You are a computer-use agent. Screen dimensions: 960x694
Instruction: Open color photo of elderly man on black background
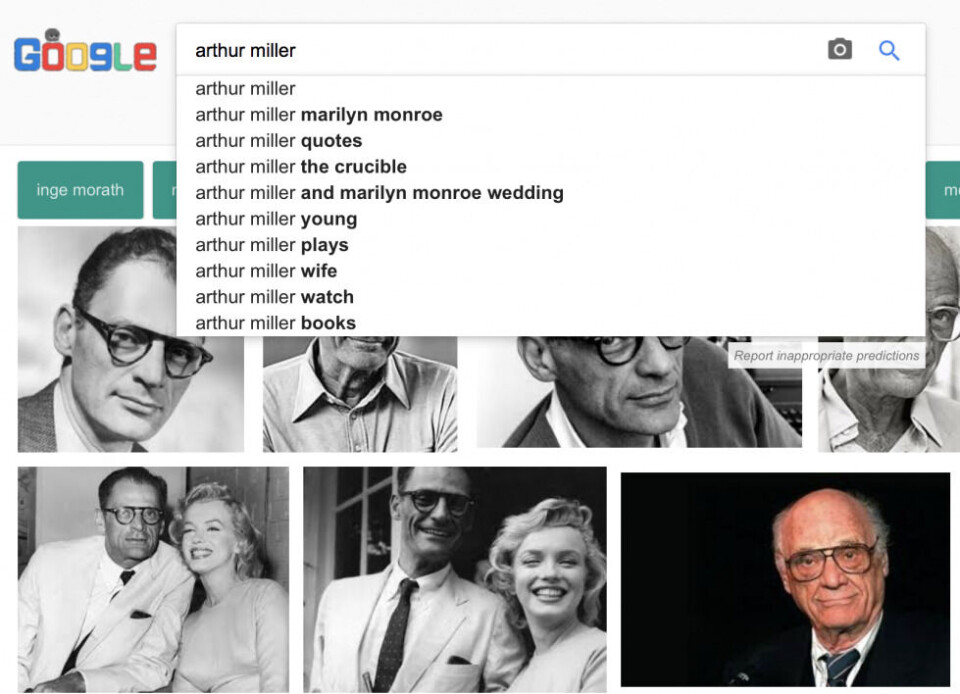click(x=785, y=580)
